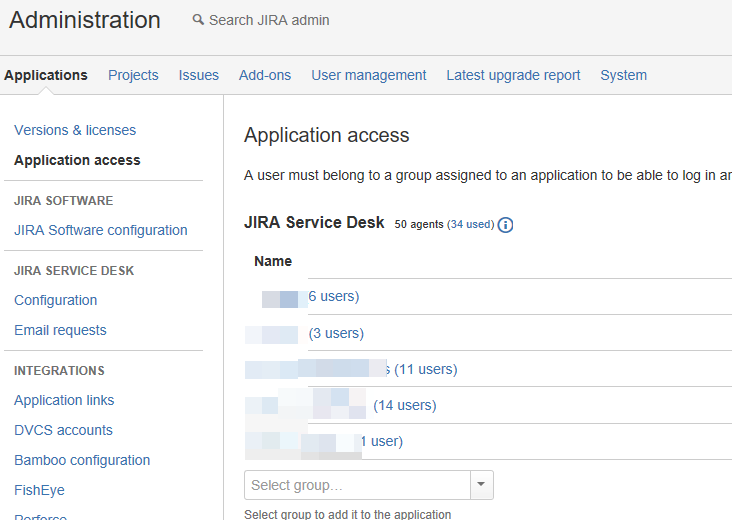Click the JIRA SERVICE DESK sidebar section label
Screen dimensions: 732x520
[x=74, y=271]
